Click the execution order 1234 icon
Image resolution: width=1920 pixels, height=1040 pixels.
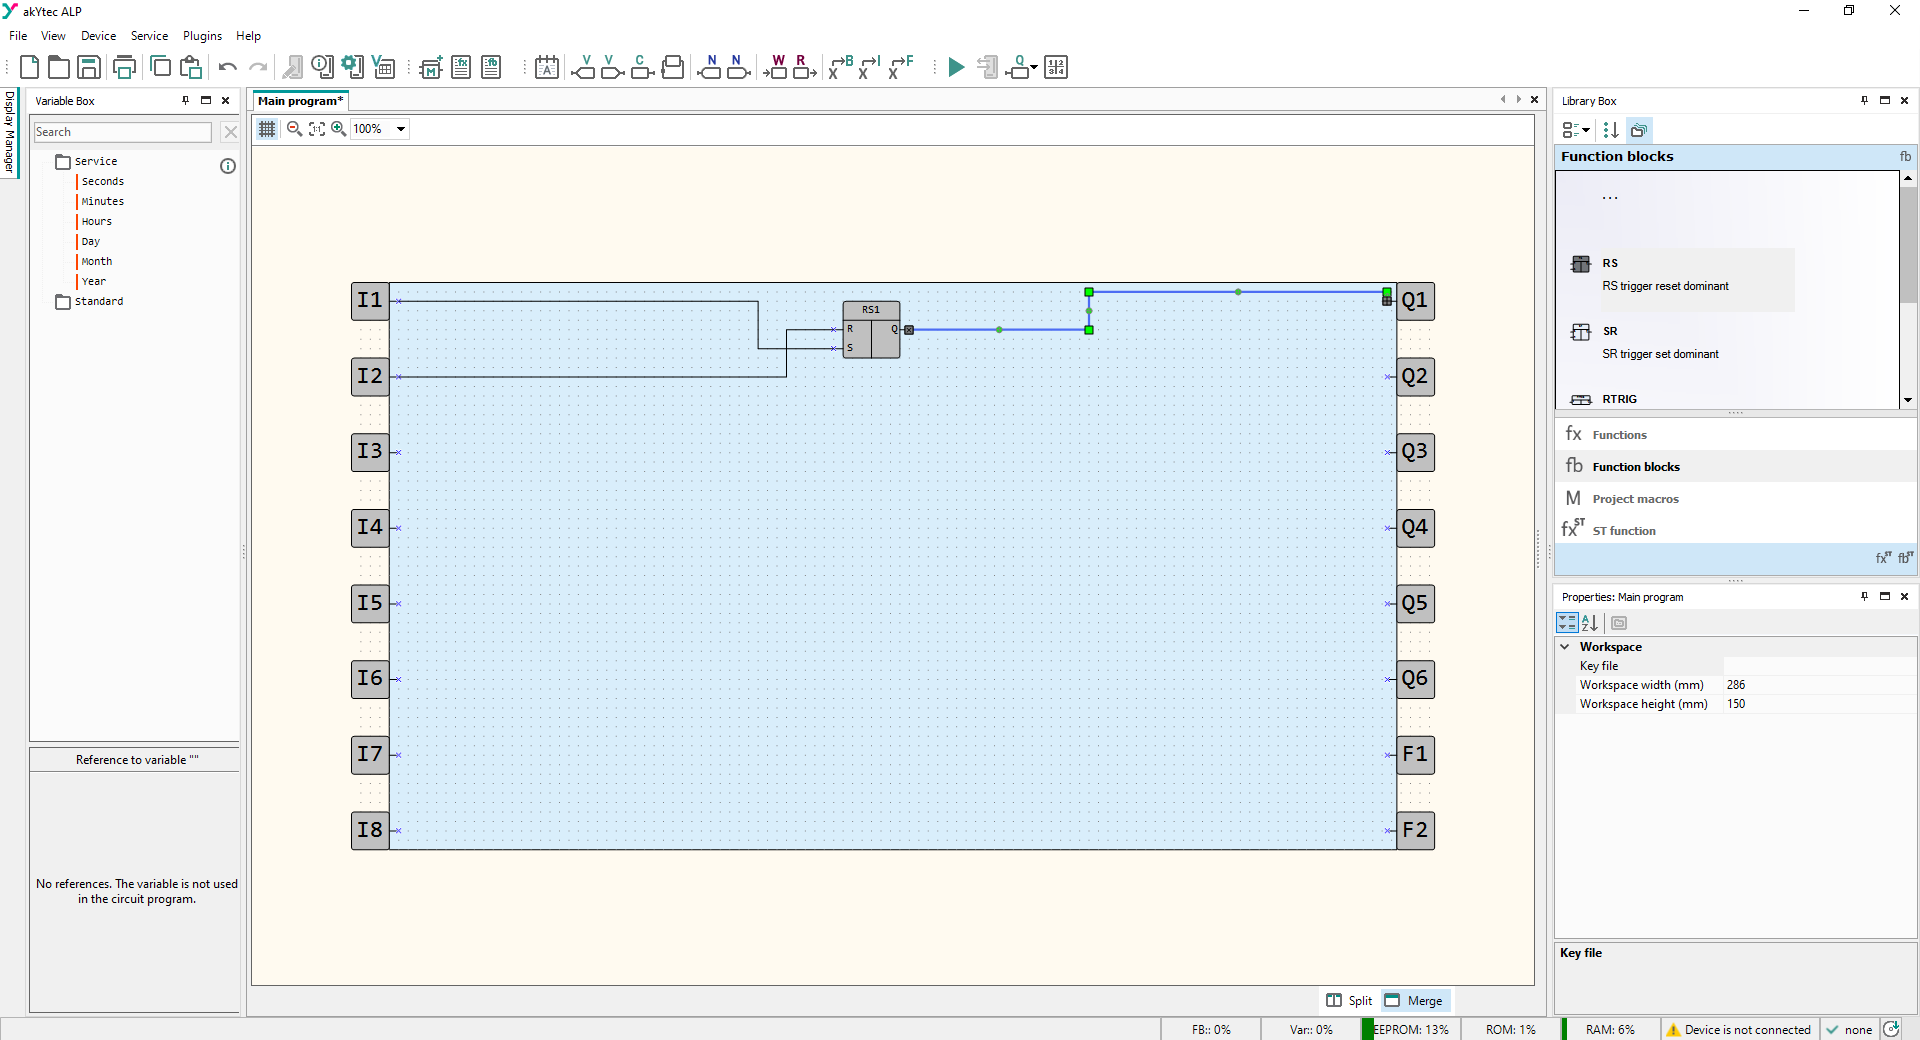(x=1056, y=67)
